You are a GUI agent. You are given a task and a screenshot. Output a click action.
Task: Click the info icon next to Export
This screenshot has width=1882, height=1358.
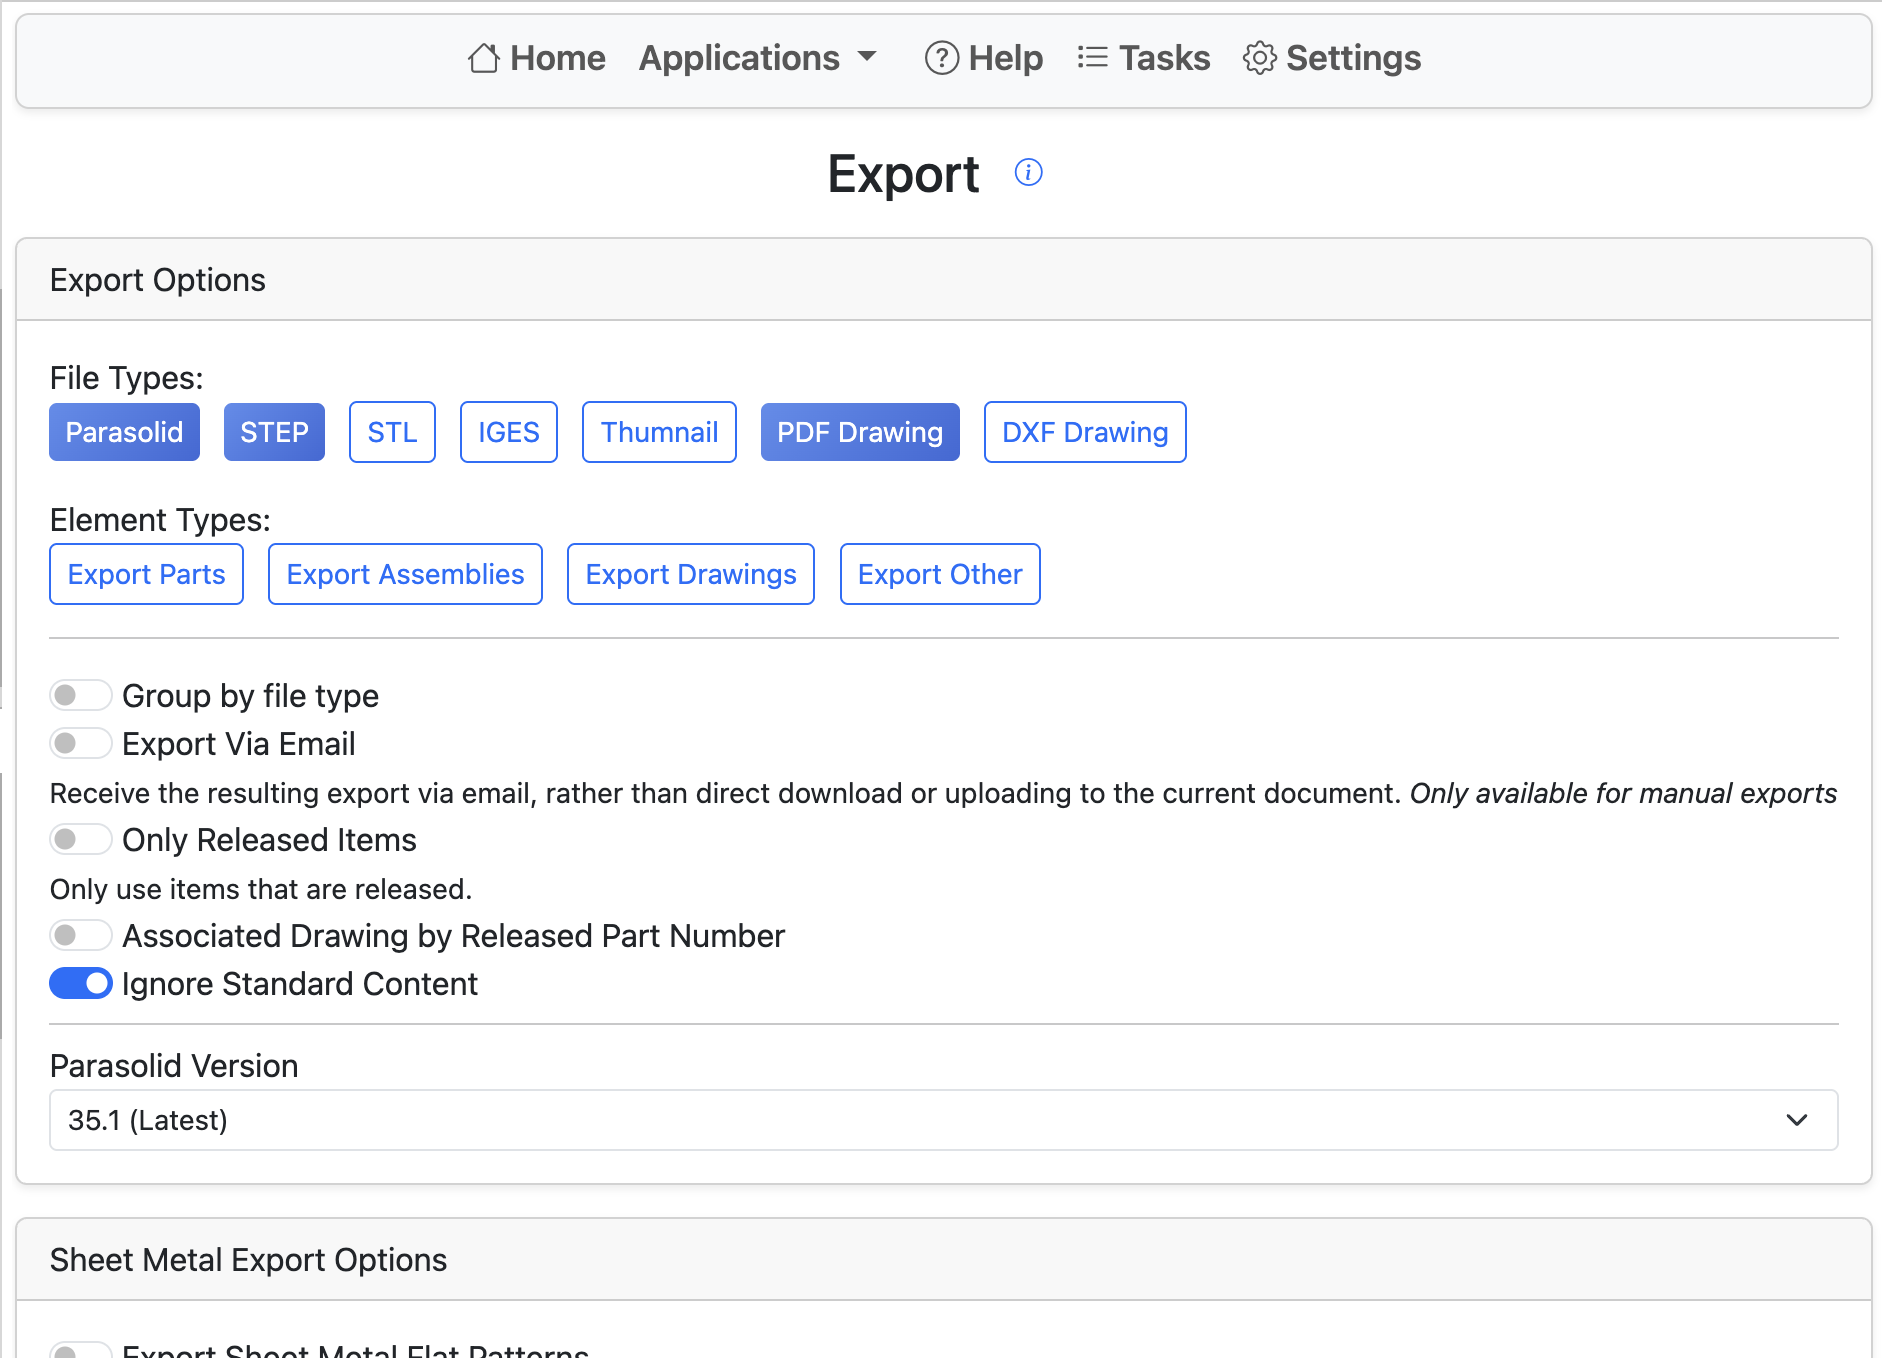[x=1028, y=172]
